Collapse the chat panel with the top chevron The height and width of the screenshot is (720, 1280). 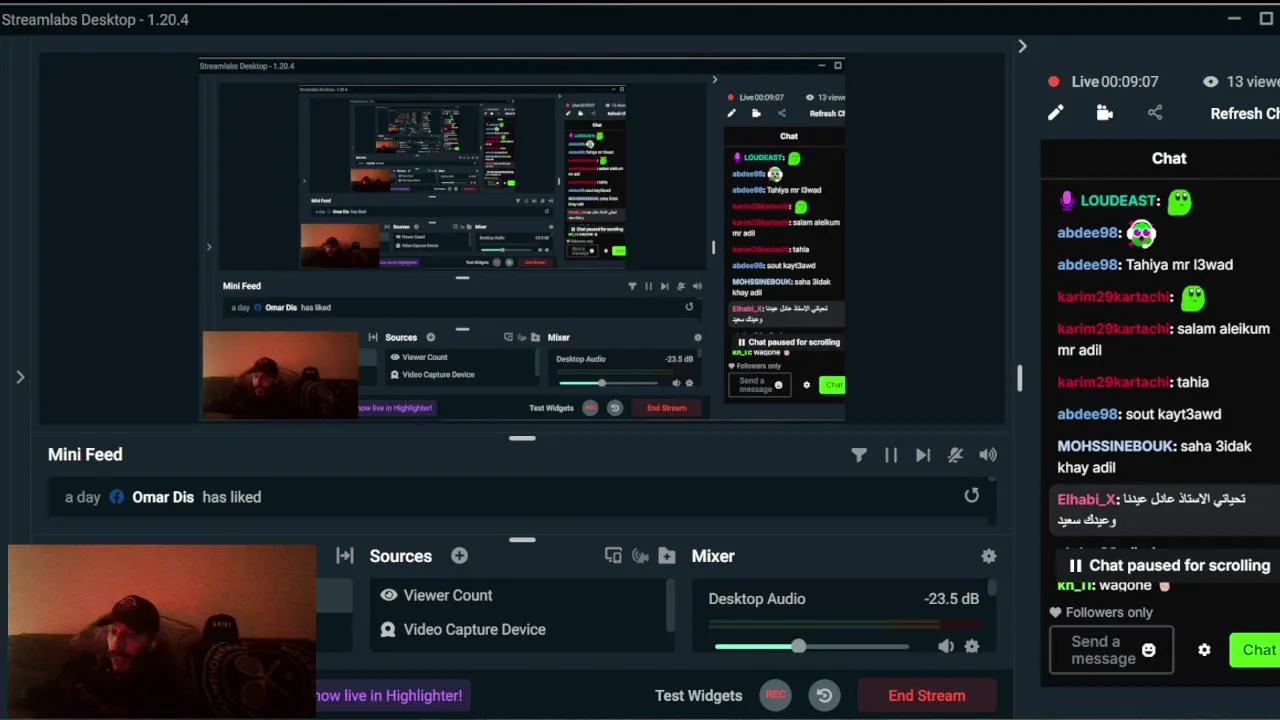(x=1022, y=46)
